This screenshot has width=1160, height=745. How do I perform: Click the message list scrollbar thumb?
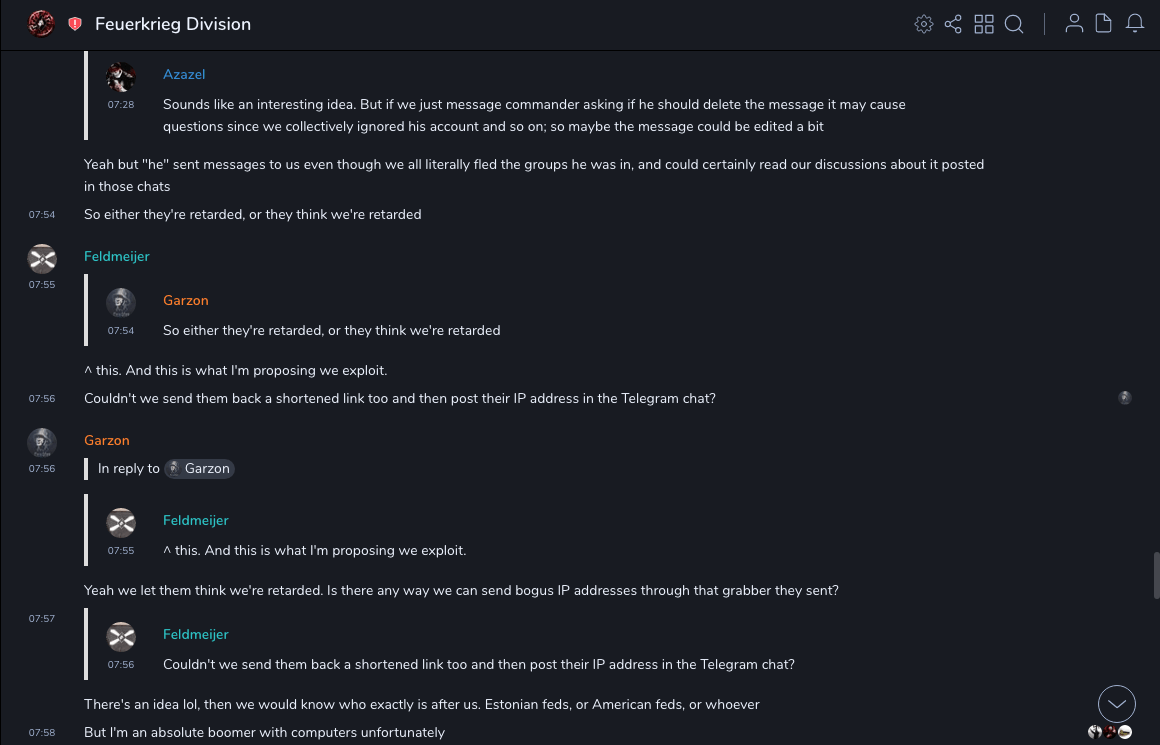(x=1155, y=575)
